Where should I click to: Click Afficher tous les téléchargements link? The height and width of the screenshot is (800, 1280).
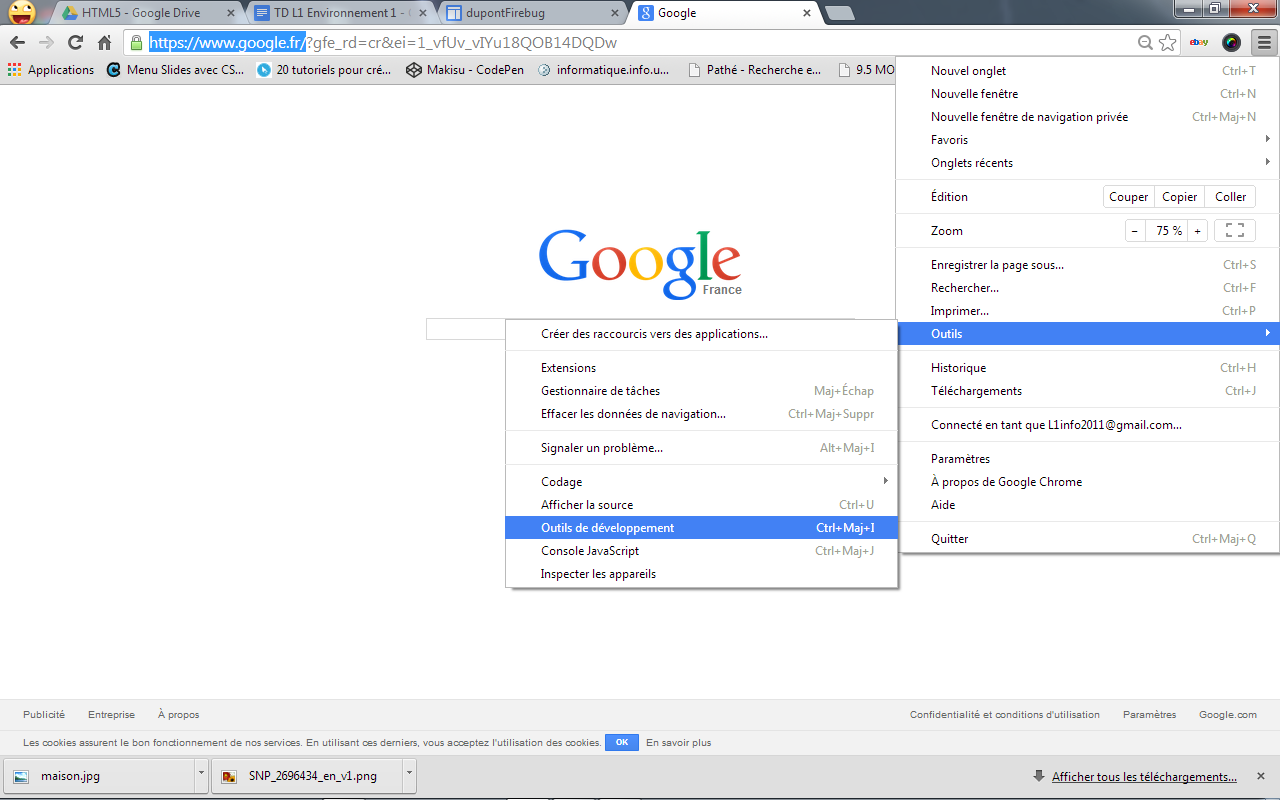click(x=1144, y=777)
